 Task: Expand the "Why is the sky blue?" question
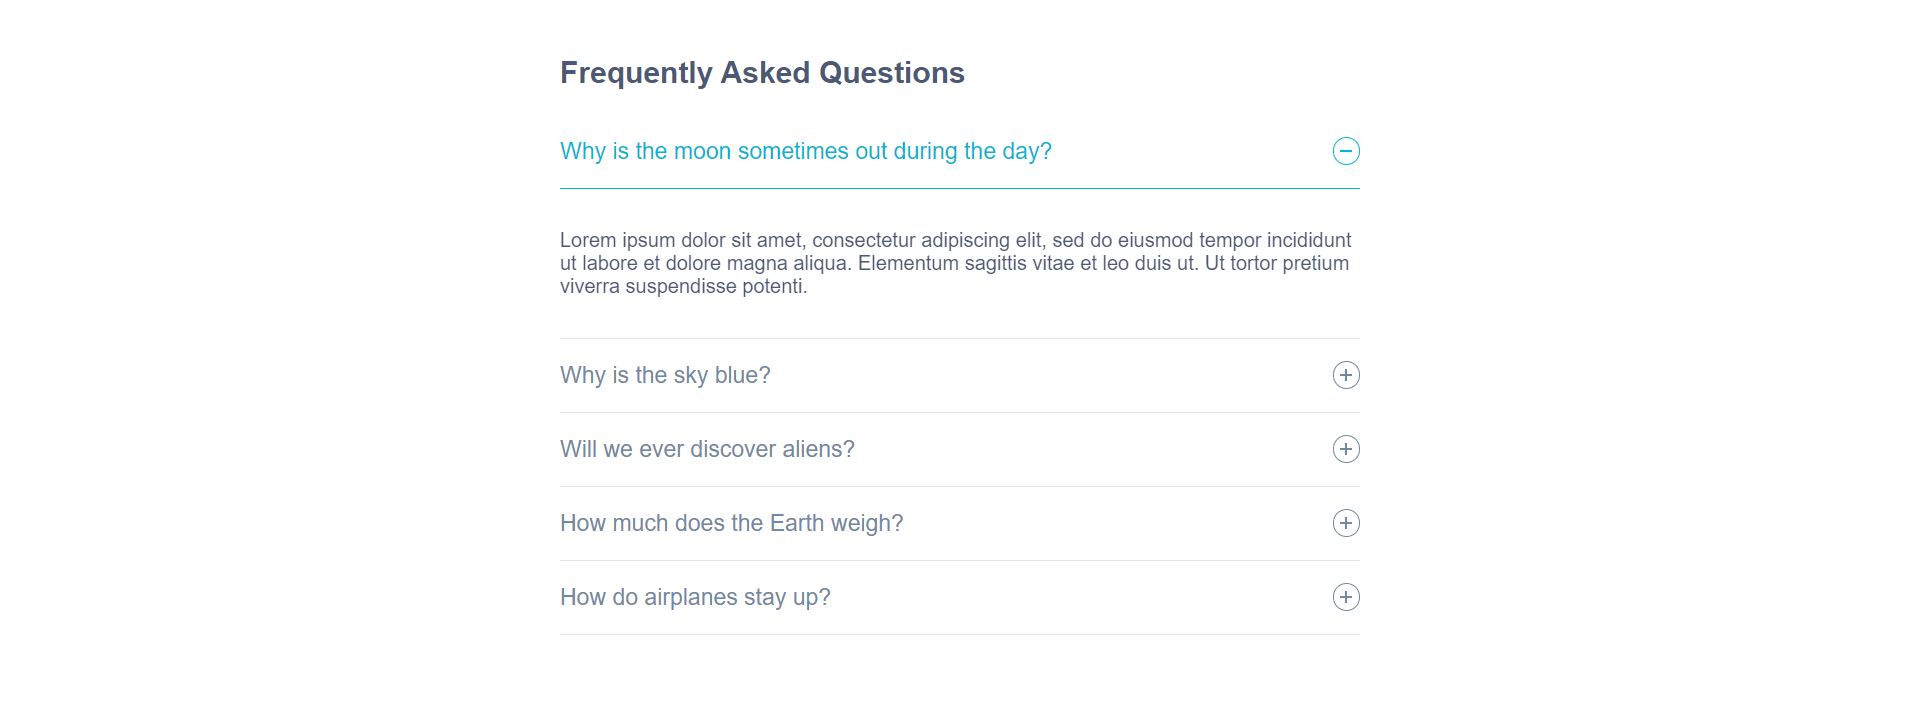point(665,375)
